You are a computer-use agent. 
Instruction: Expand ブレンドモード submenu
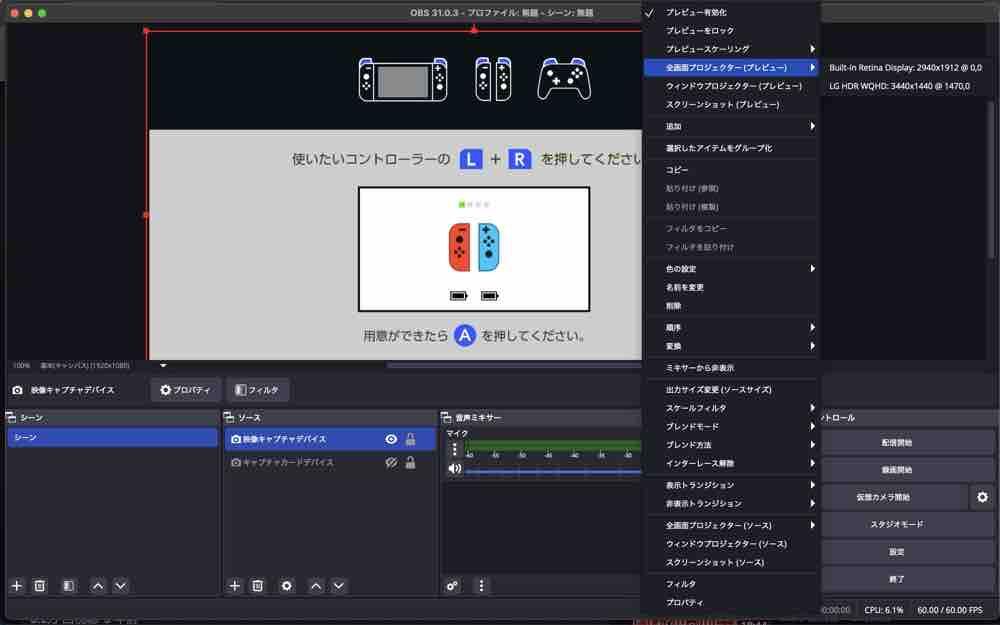pos(731,427)
